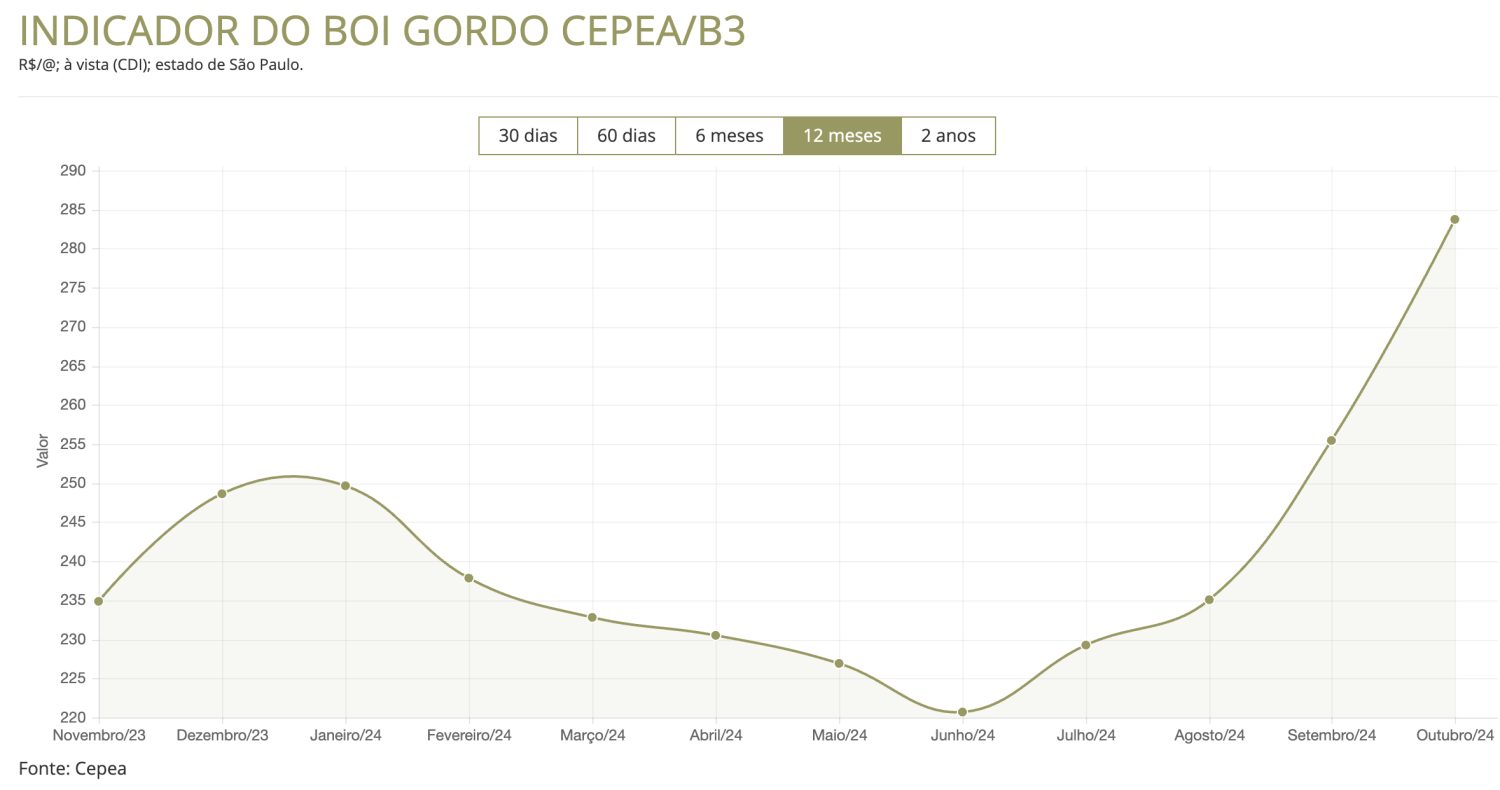The width and height of the screenshot is (1500, 790).
Task: Select the 30 dias period tab
Action: 528,136
